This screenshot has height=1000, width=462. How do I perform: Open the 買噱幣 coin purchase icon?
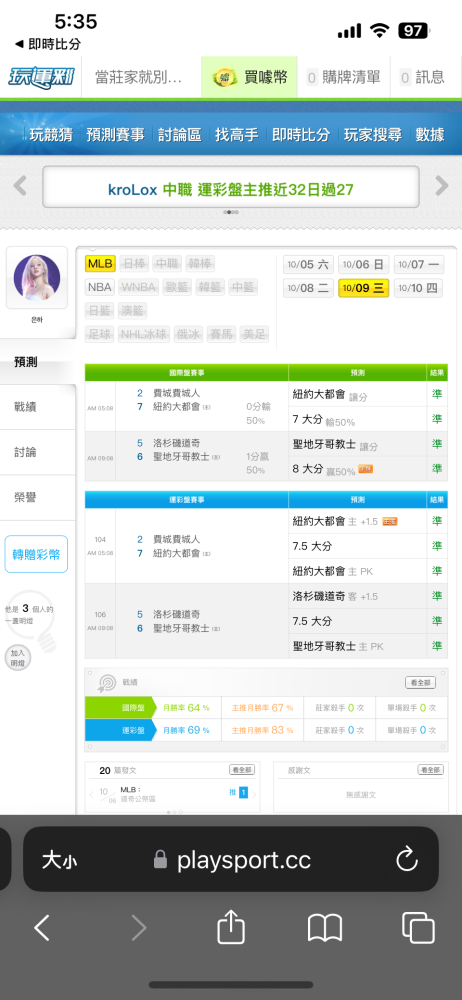224,78
